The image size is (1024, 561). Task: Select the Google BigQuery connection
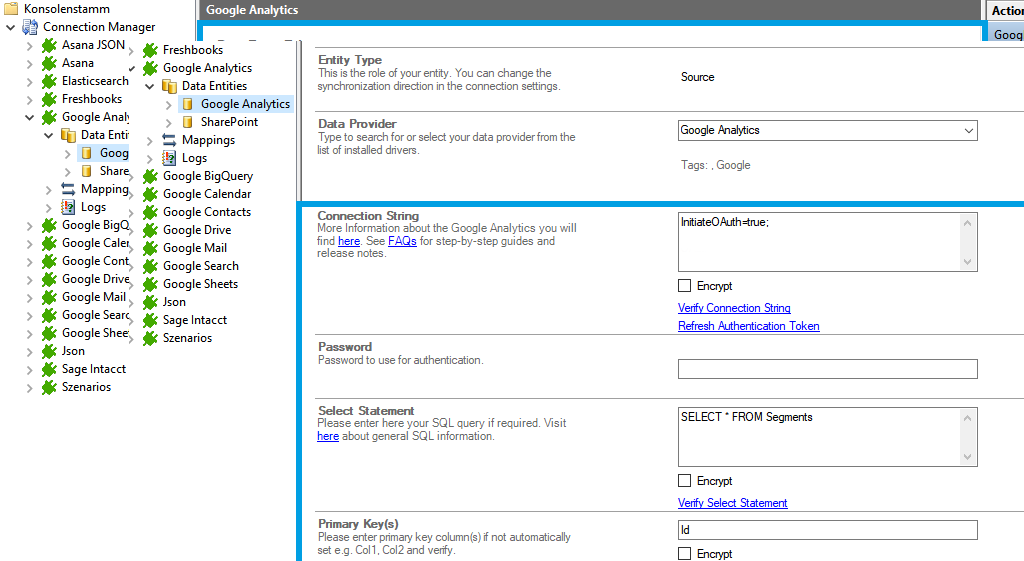[x=208, y=176]
